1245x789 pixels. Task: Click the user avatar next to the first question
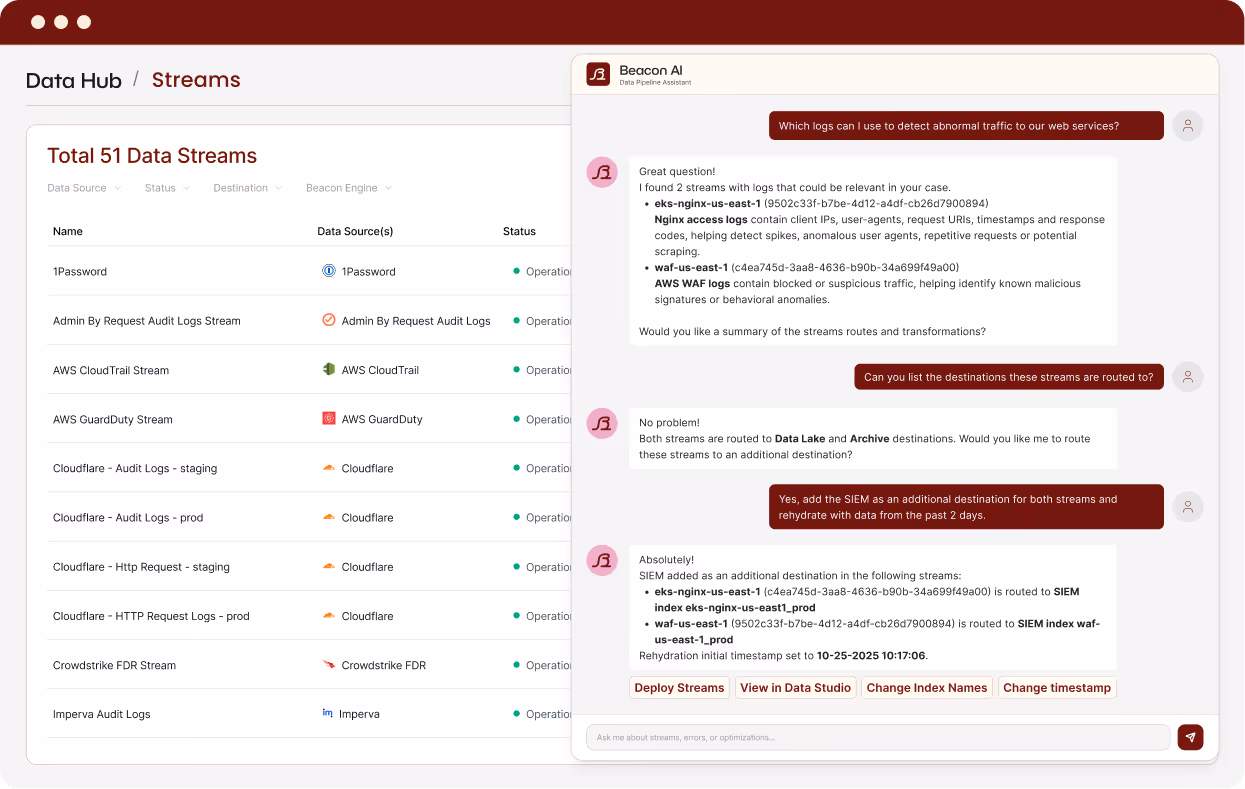click(1187, 125)
